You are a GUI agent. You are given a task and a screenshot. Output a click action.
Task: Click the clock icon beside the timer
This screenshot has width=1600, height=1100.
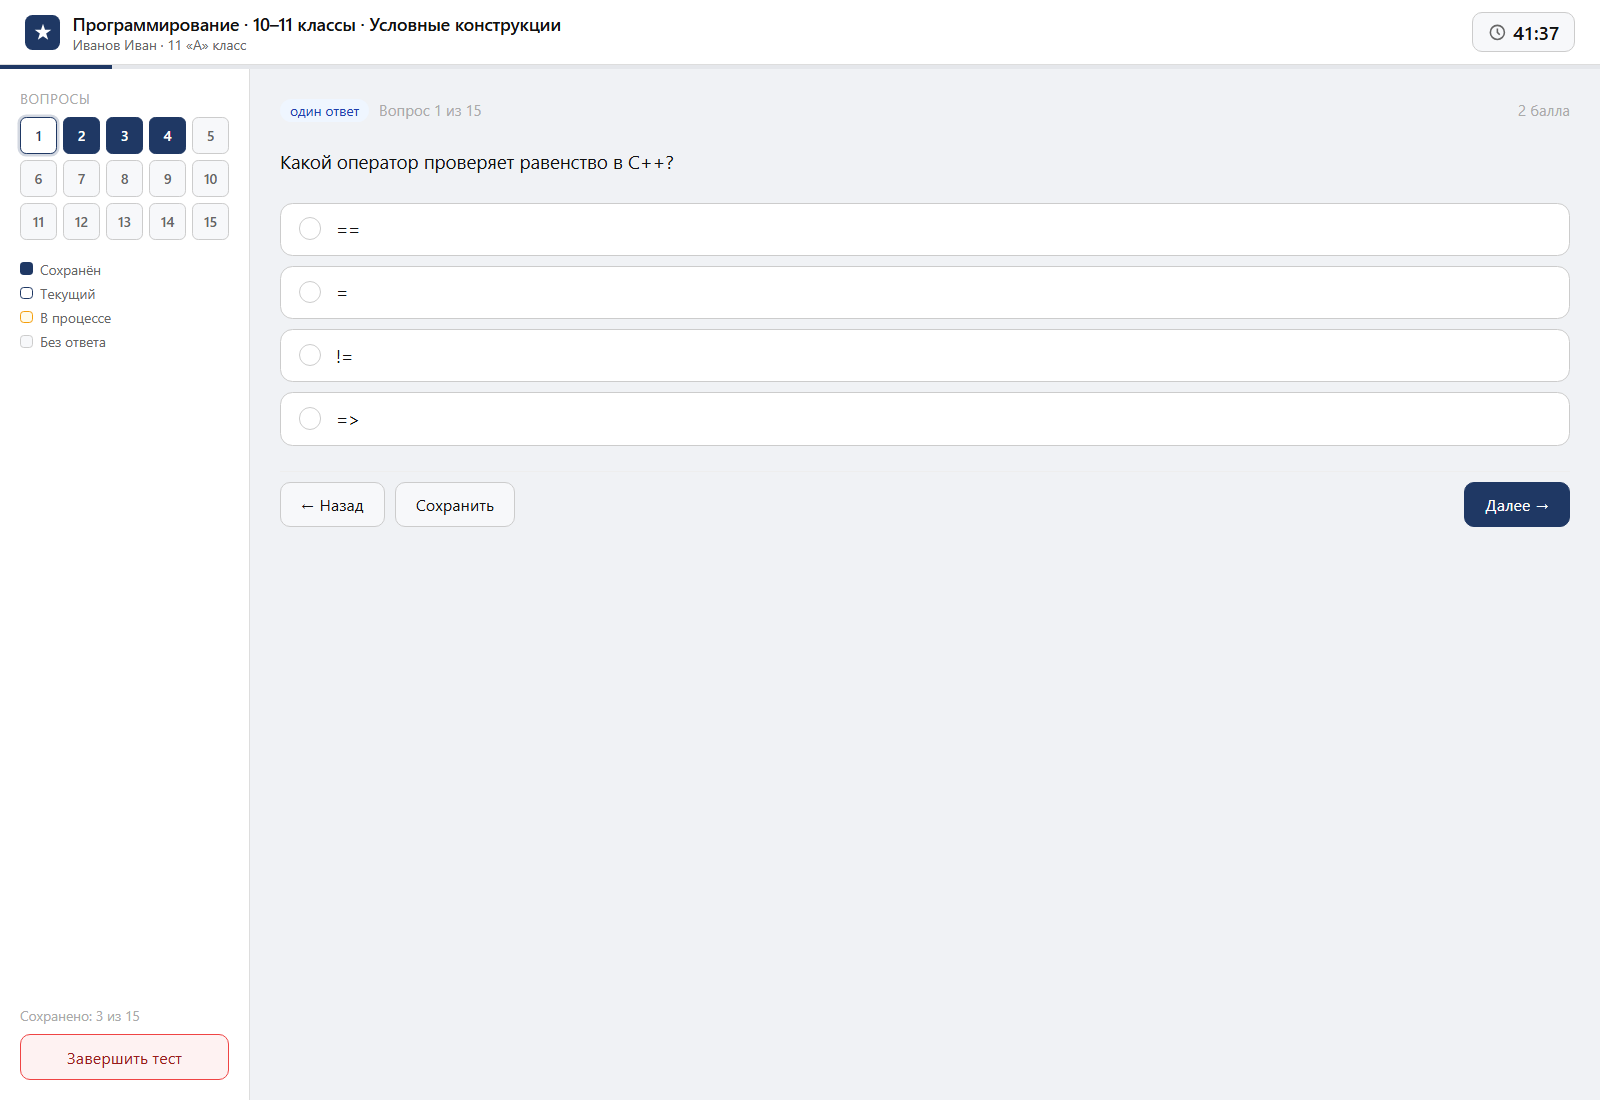click(x=1497, y=33)
